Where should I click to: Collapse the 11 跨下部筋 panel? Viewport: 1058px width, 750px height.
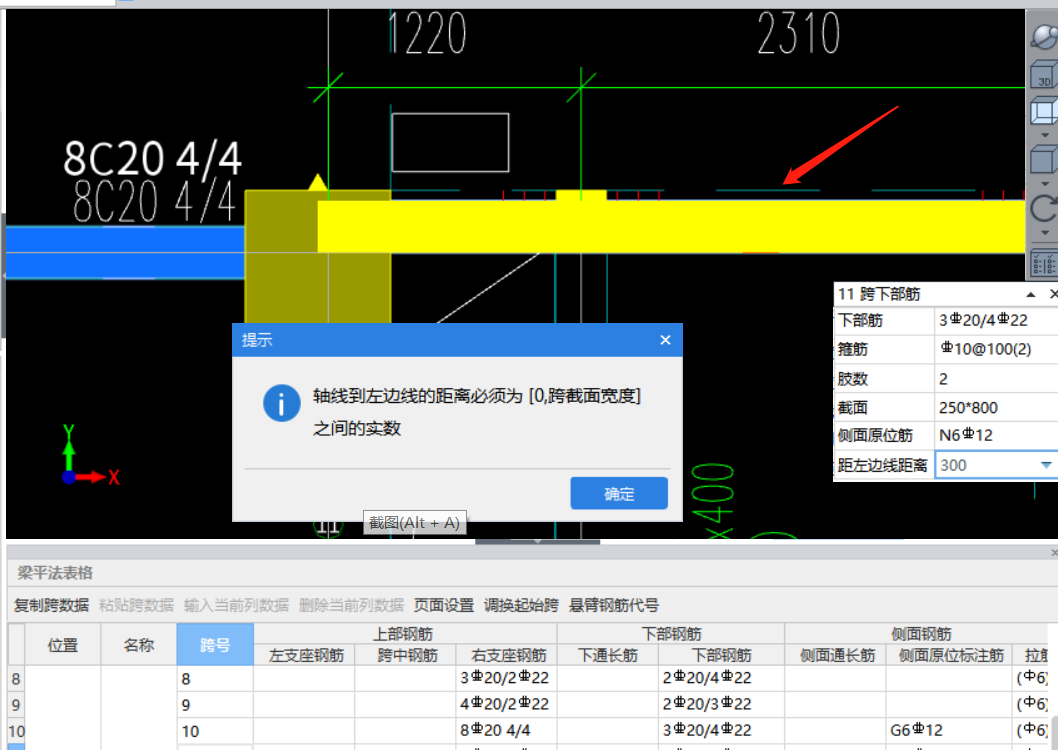click(1029, 293)
